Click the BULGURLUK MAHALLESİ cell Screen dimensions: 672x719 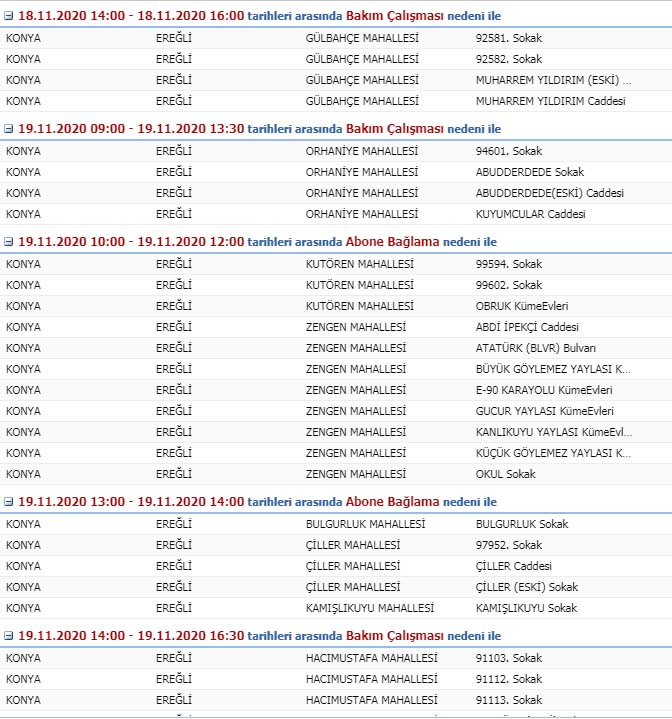coord(365,524)
